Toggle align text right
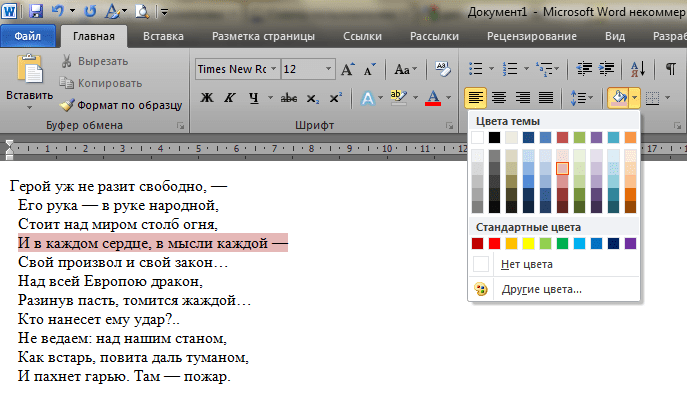The height and width of the screenshot is (404, 687). coord(522,98)
